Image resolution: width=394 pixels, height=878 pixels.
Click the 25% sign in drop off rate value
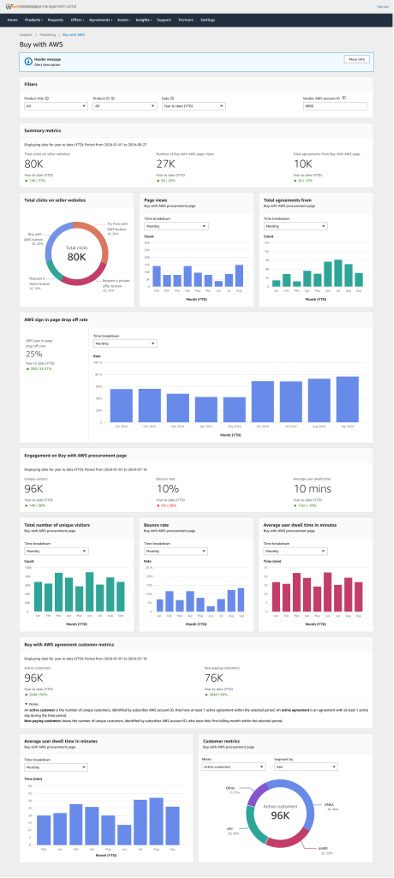[x=34, y=354]
